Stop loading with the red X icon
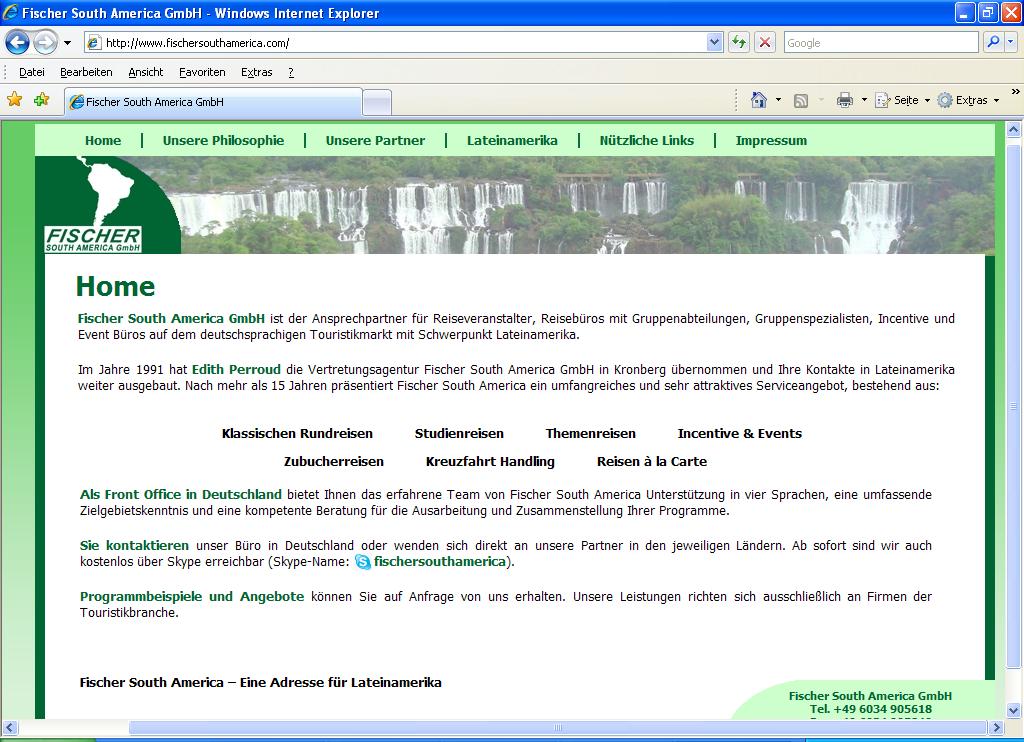 pos(765,42)
